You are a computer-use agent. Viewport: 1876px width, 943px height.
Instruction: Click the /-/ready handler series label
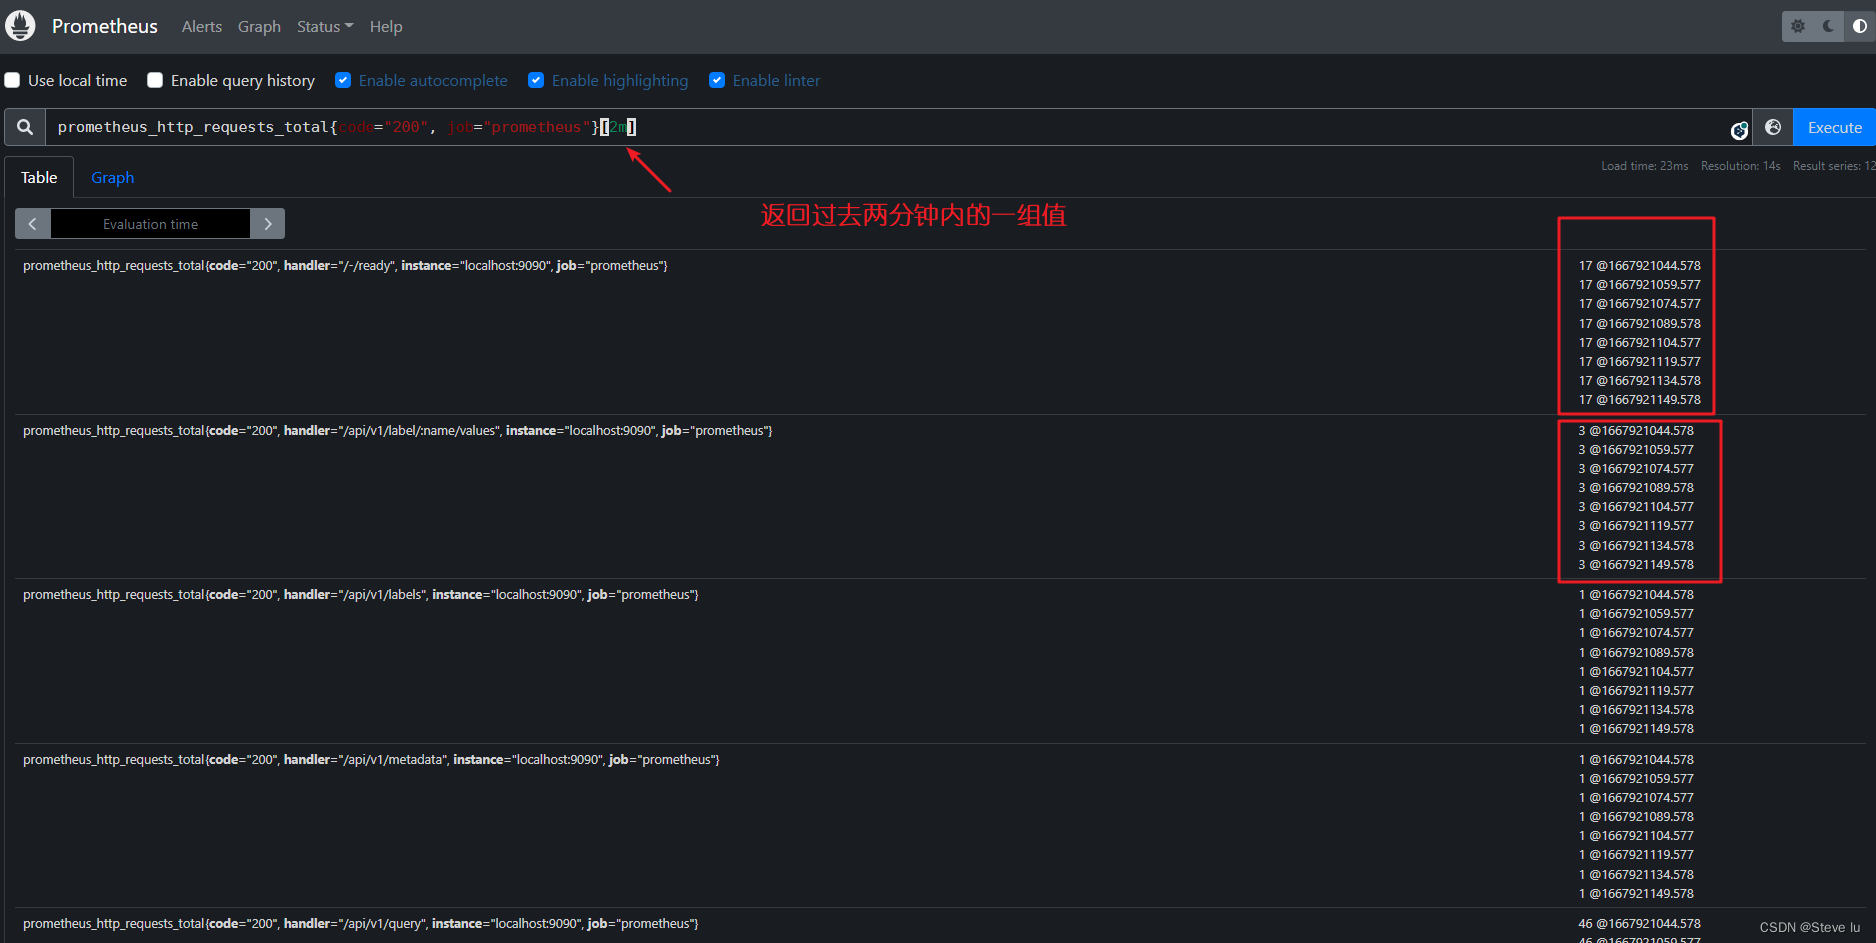345,265
